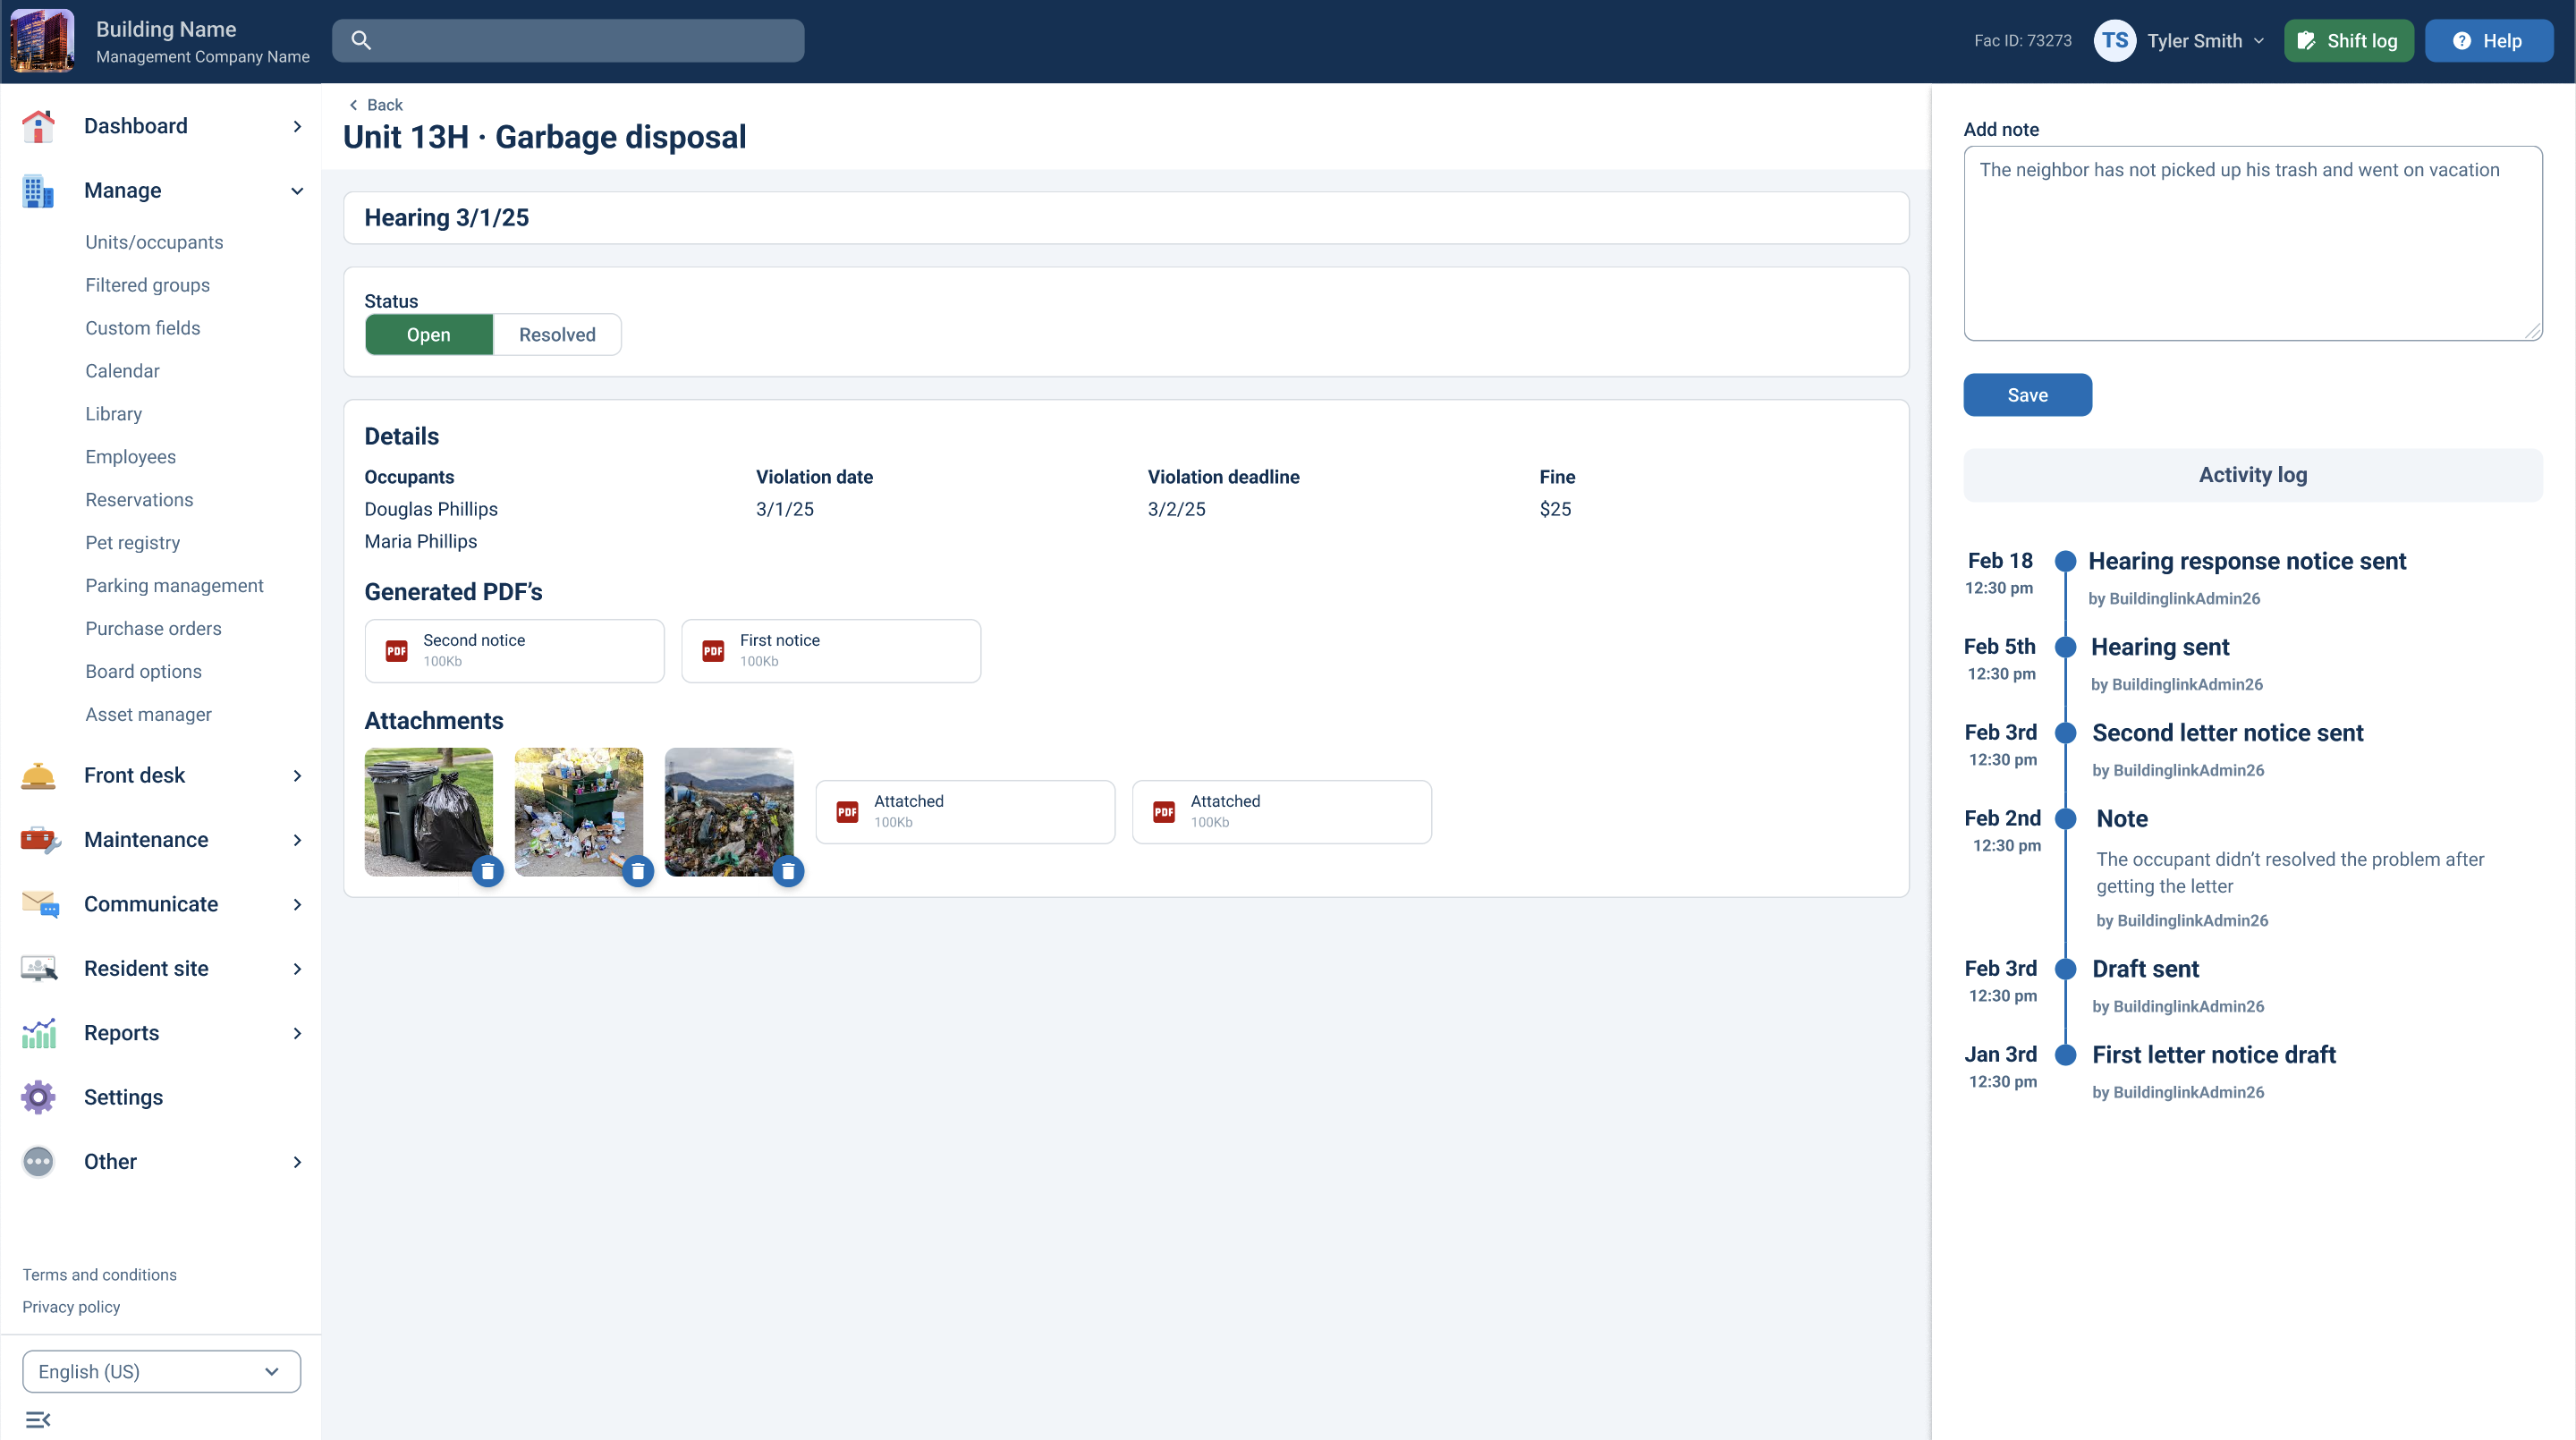Set violation status to Resolved
2576x1440 pixels.
coord(556,334)
